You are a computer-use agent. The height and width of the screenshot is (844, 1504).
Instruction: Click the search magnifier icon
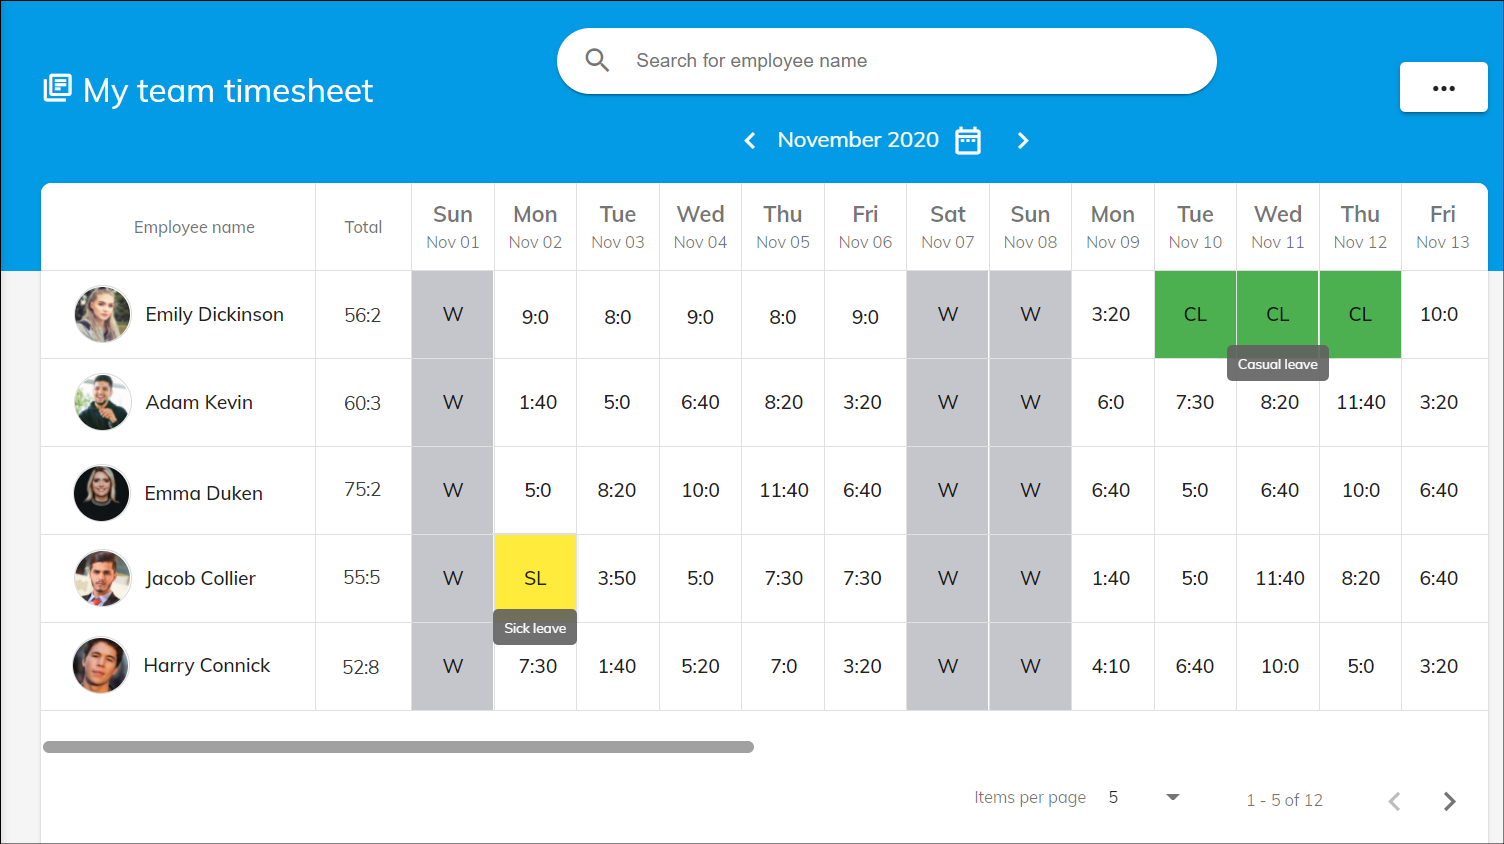[x=597, y=60]
